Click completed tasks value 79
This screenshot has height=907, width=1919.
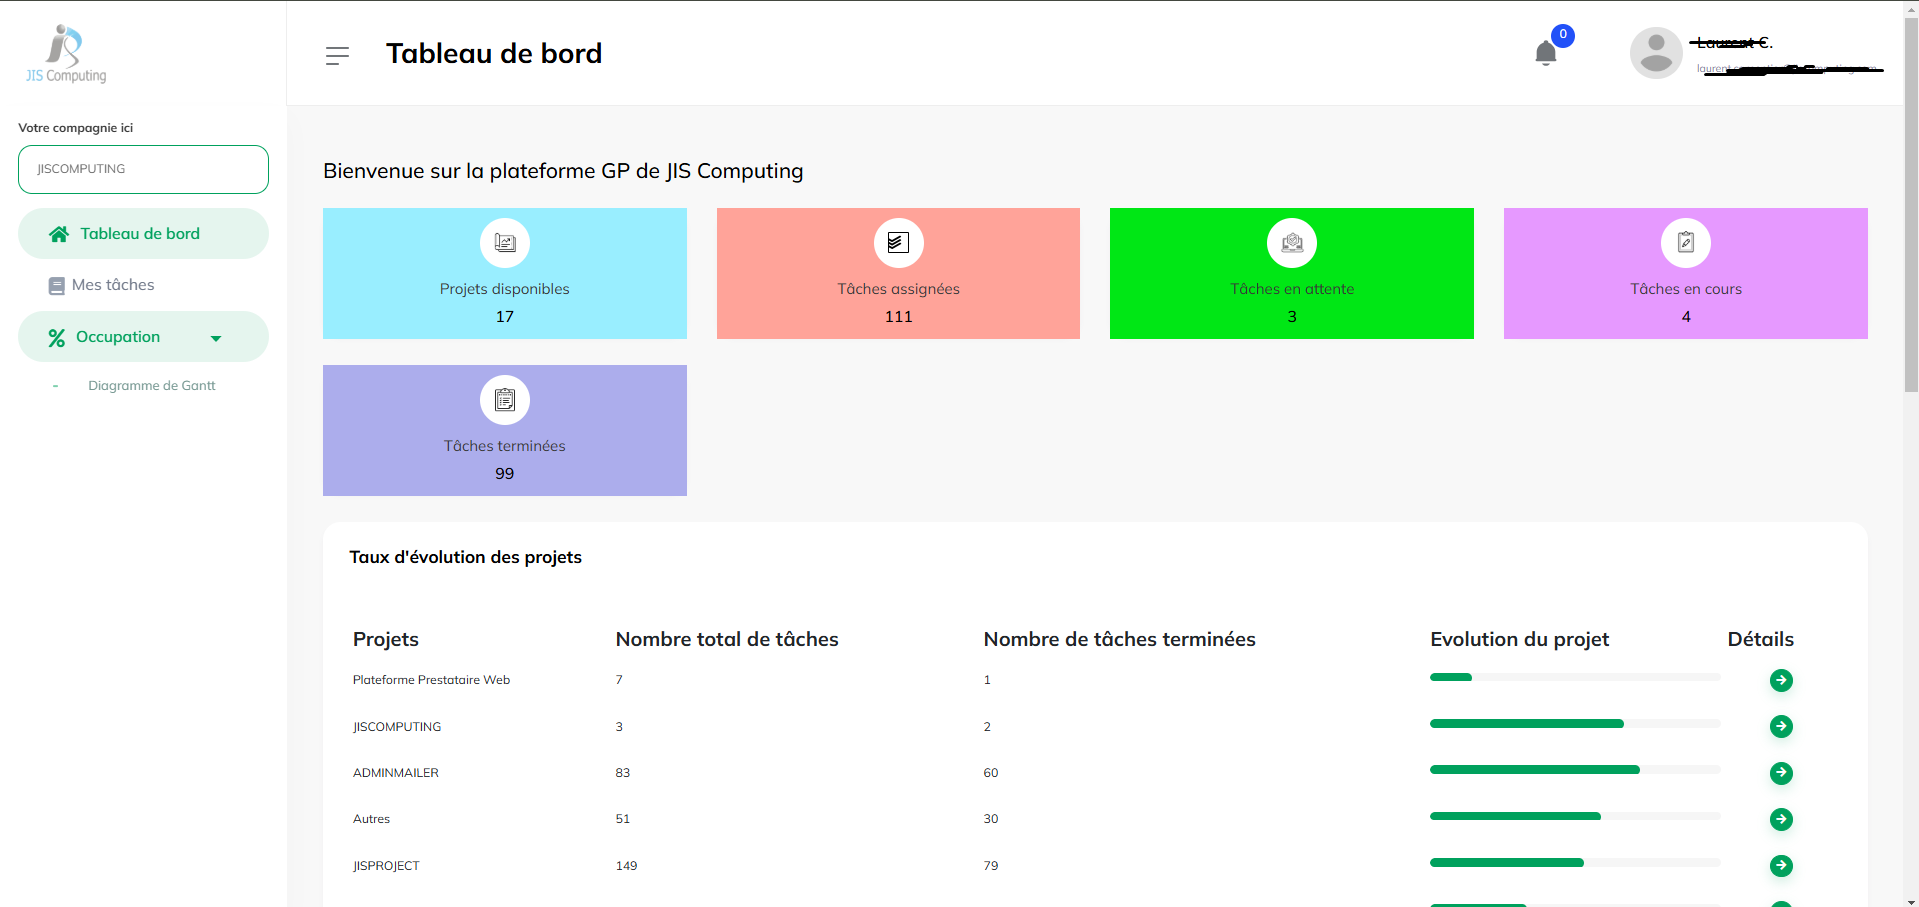click(991, 866)
